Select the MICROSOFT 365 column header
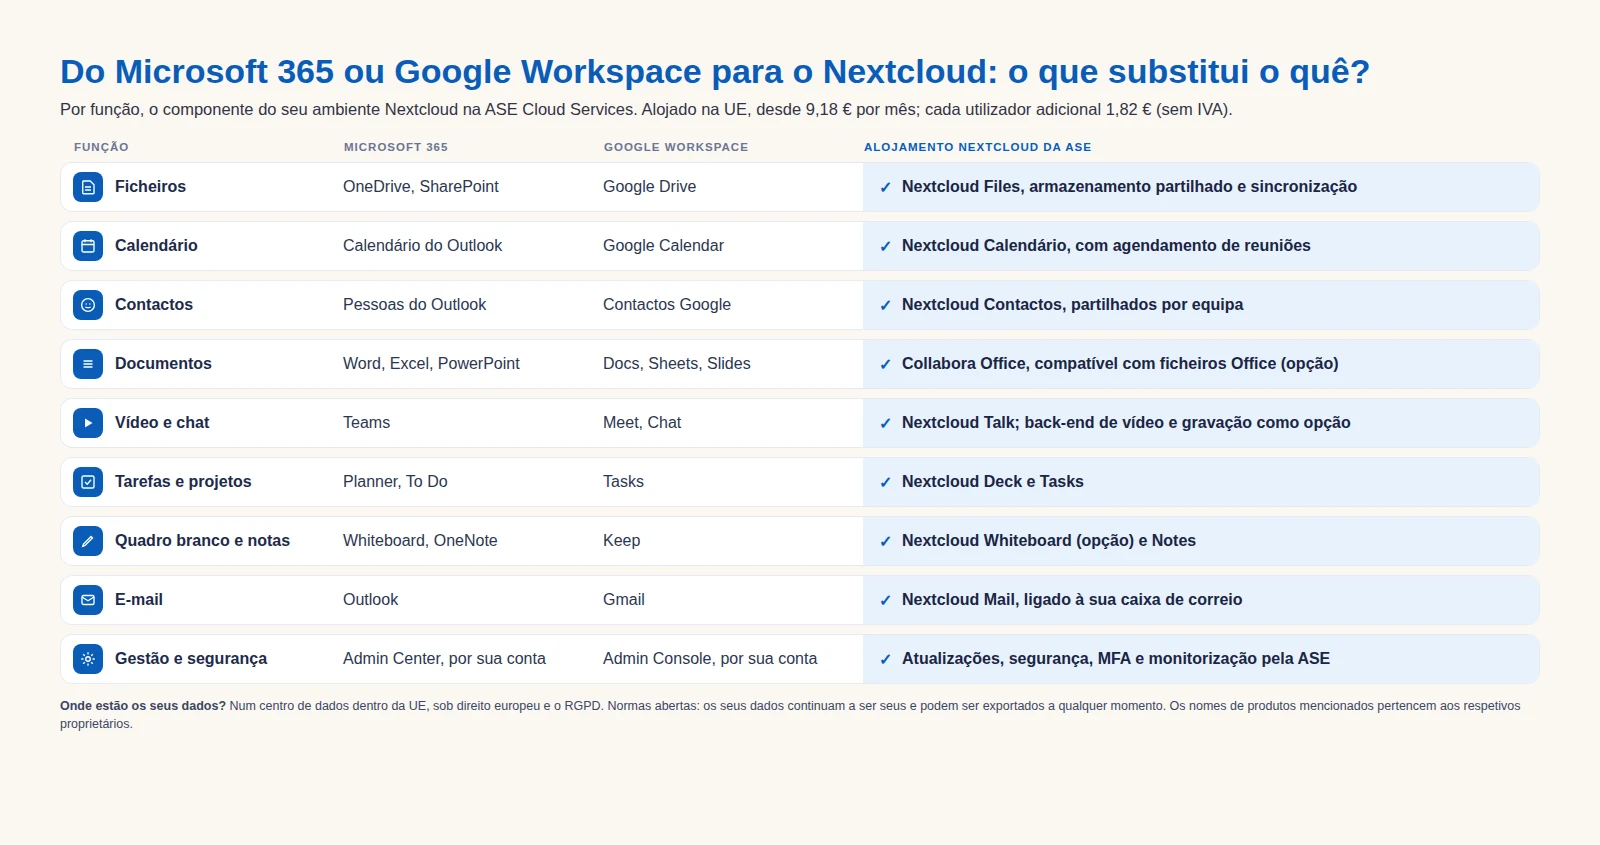Image resolution: width=1600 pixels, height=845 pixels. [x=396, y=147]
